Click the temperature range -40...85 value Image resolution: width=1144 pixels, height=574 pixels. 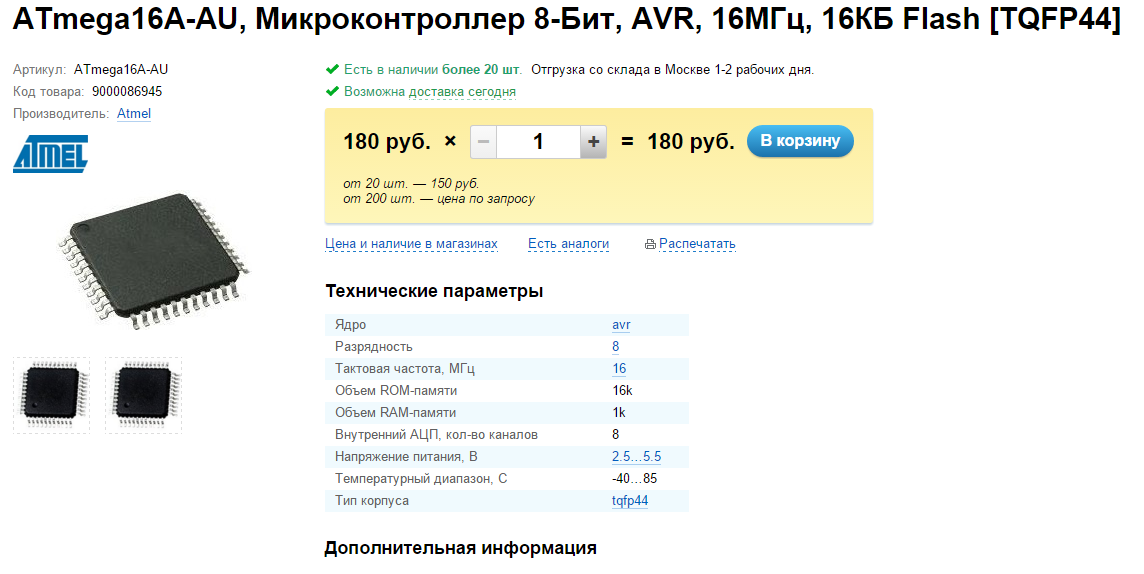point(635,479)
